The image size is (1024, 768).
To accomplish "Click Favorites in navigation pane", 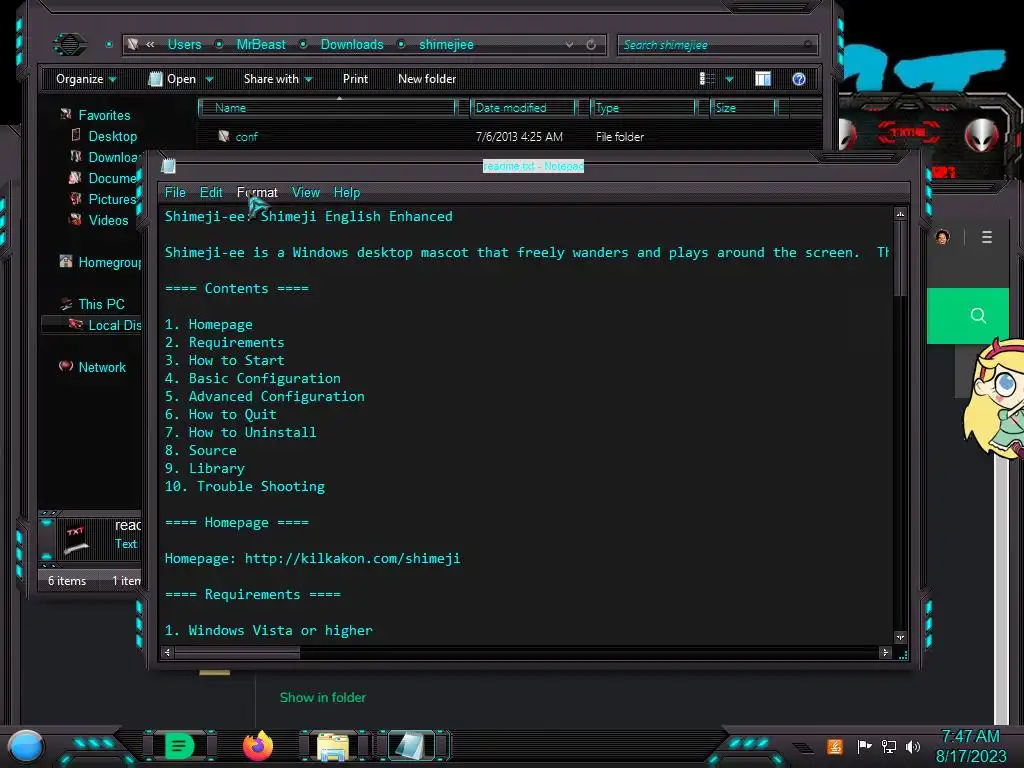I will (x=104, y=115).
